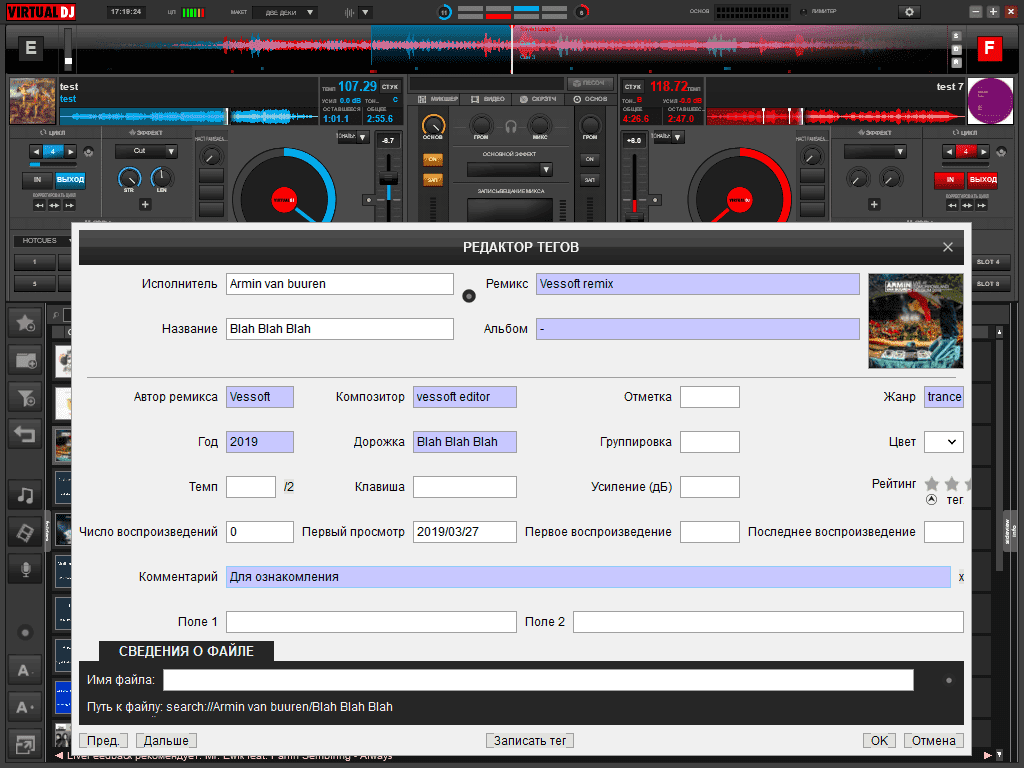Click Отмена cancel button

(933, 741)
